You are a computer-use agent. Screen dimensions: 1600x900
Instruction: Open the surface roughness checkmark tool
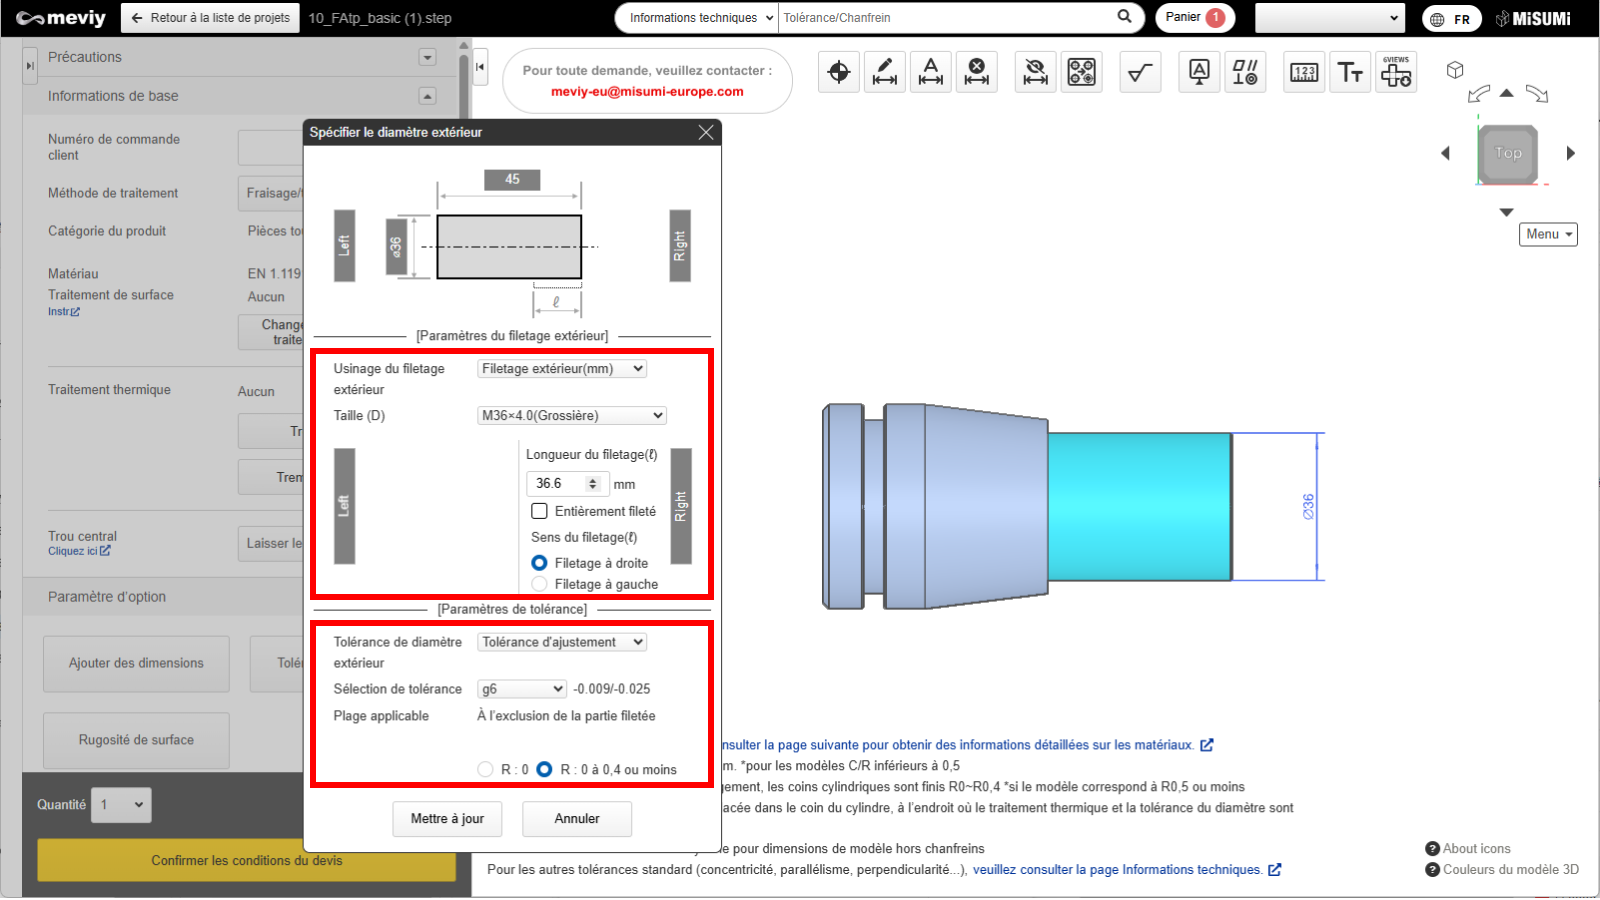pyautogui.click(x=1140, y=72)
